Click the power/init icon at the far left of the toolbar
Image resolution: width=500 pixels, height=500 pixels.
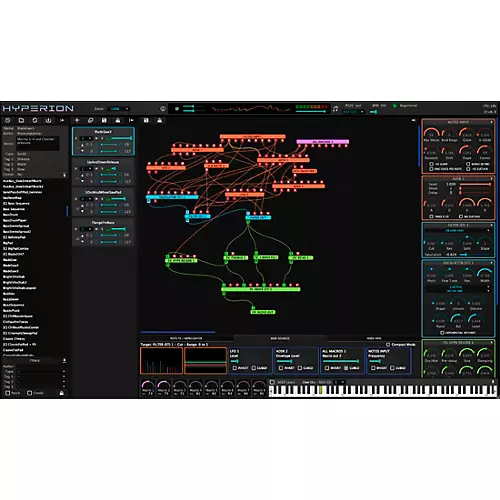(x=8, y=120)
